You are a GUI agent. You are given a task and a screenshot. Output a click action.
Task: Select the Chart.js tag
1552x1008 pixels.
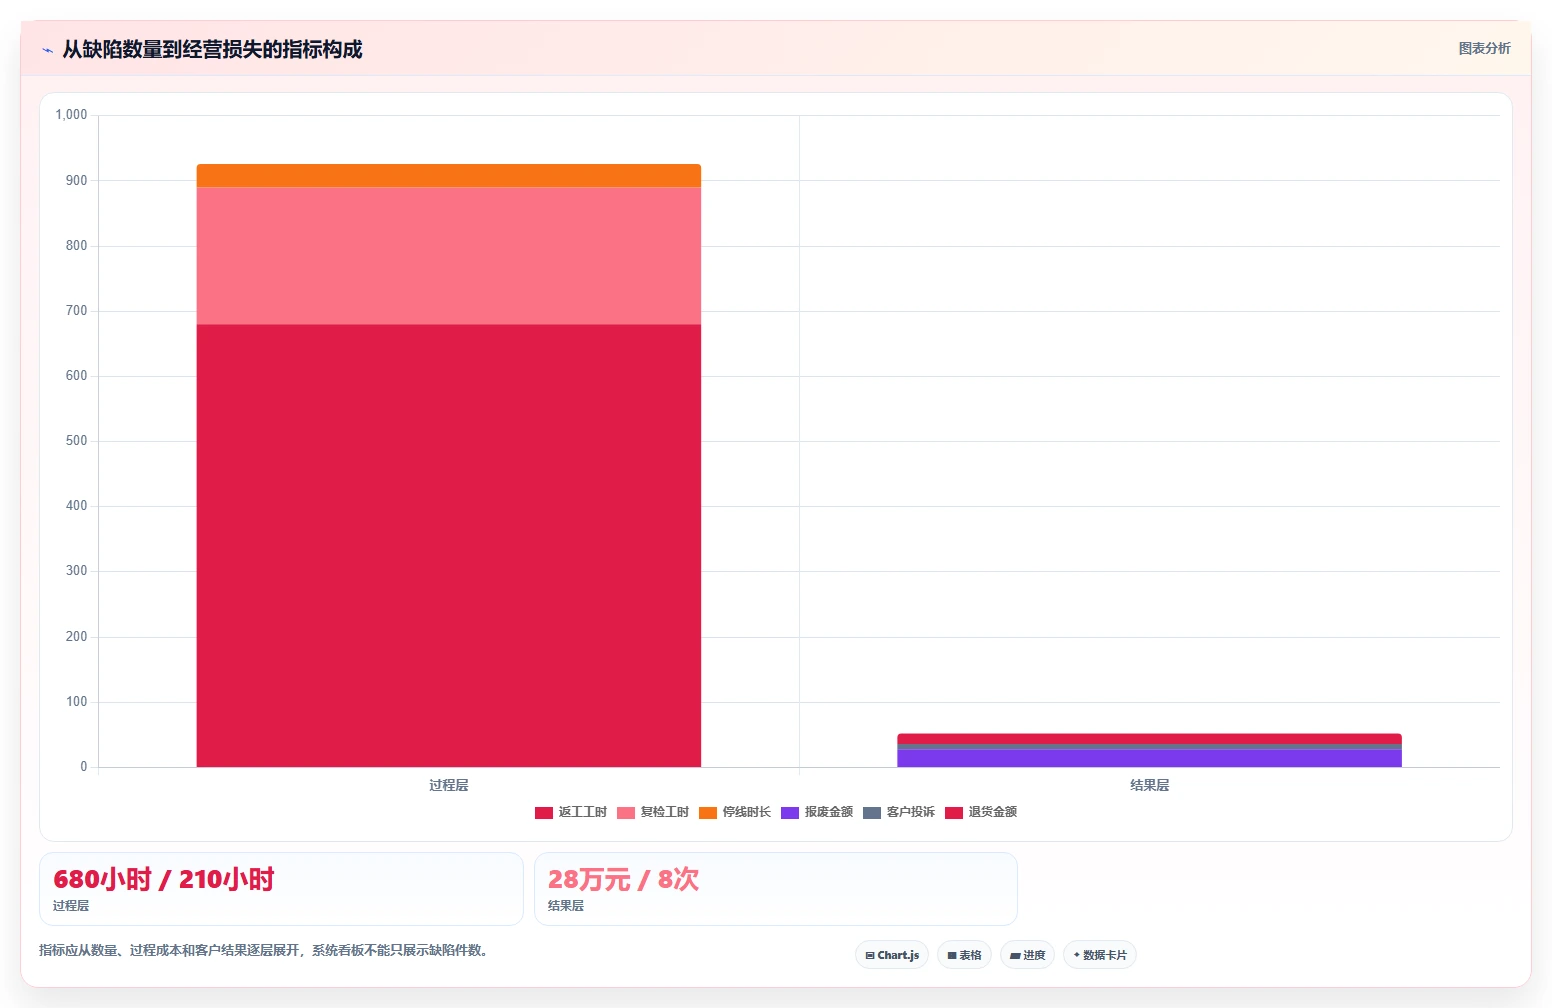(x=892, y=955)
